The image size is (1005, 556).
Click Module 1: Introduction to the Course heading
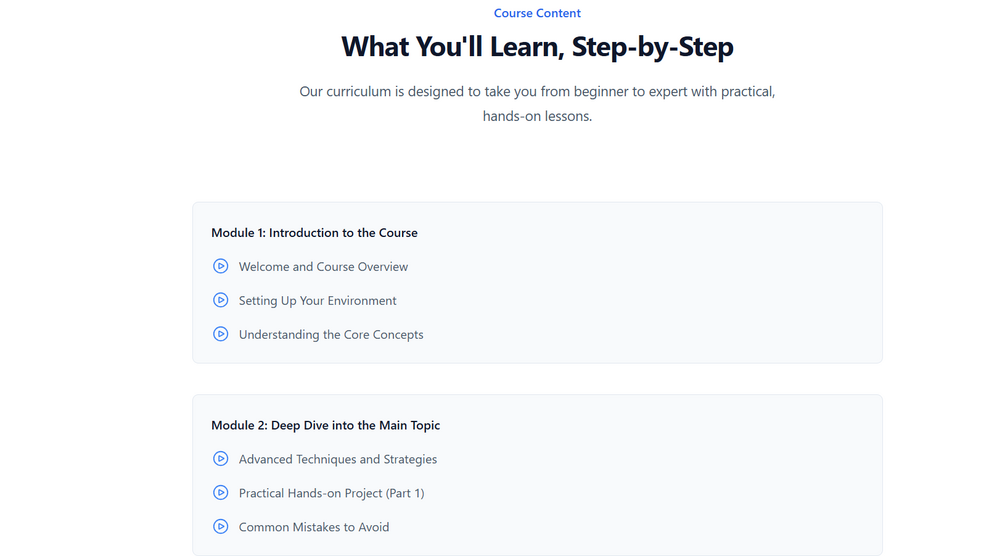[314, 233]
